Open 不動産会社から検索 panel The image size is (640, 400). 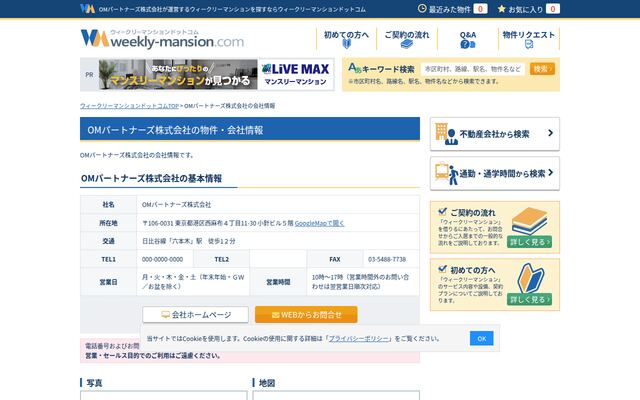[x=495, y=134]
